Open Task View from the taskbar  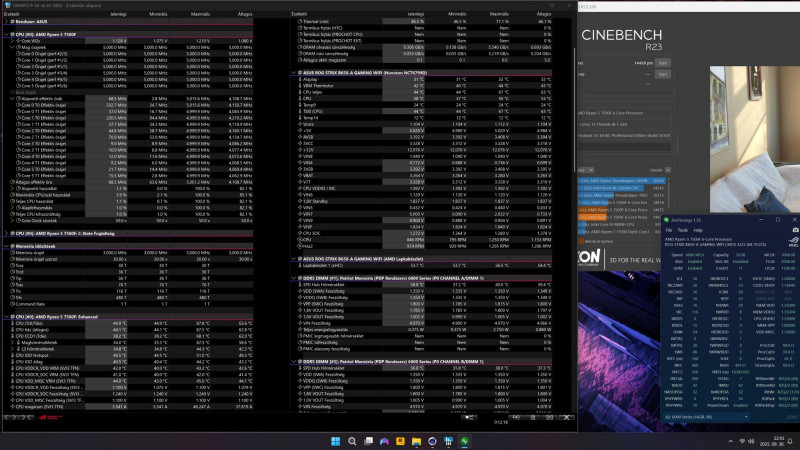368,441
